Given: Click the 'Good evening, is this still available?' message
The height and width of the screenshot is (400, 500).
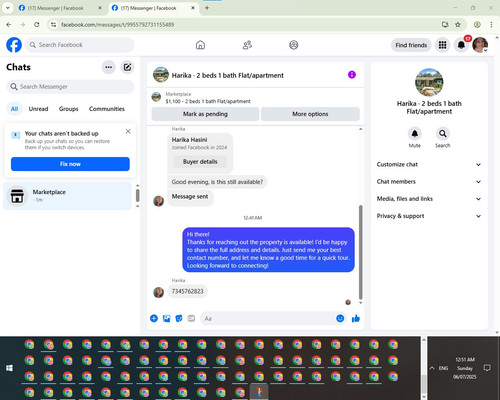Looking at the screenshot, I should pos(217,182).
